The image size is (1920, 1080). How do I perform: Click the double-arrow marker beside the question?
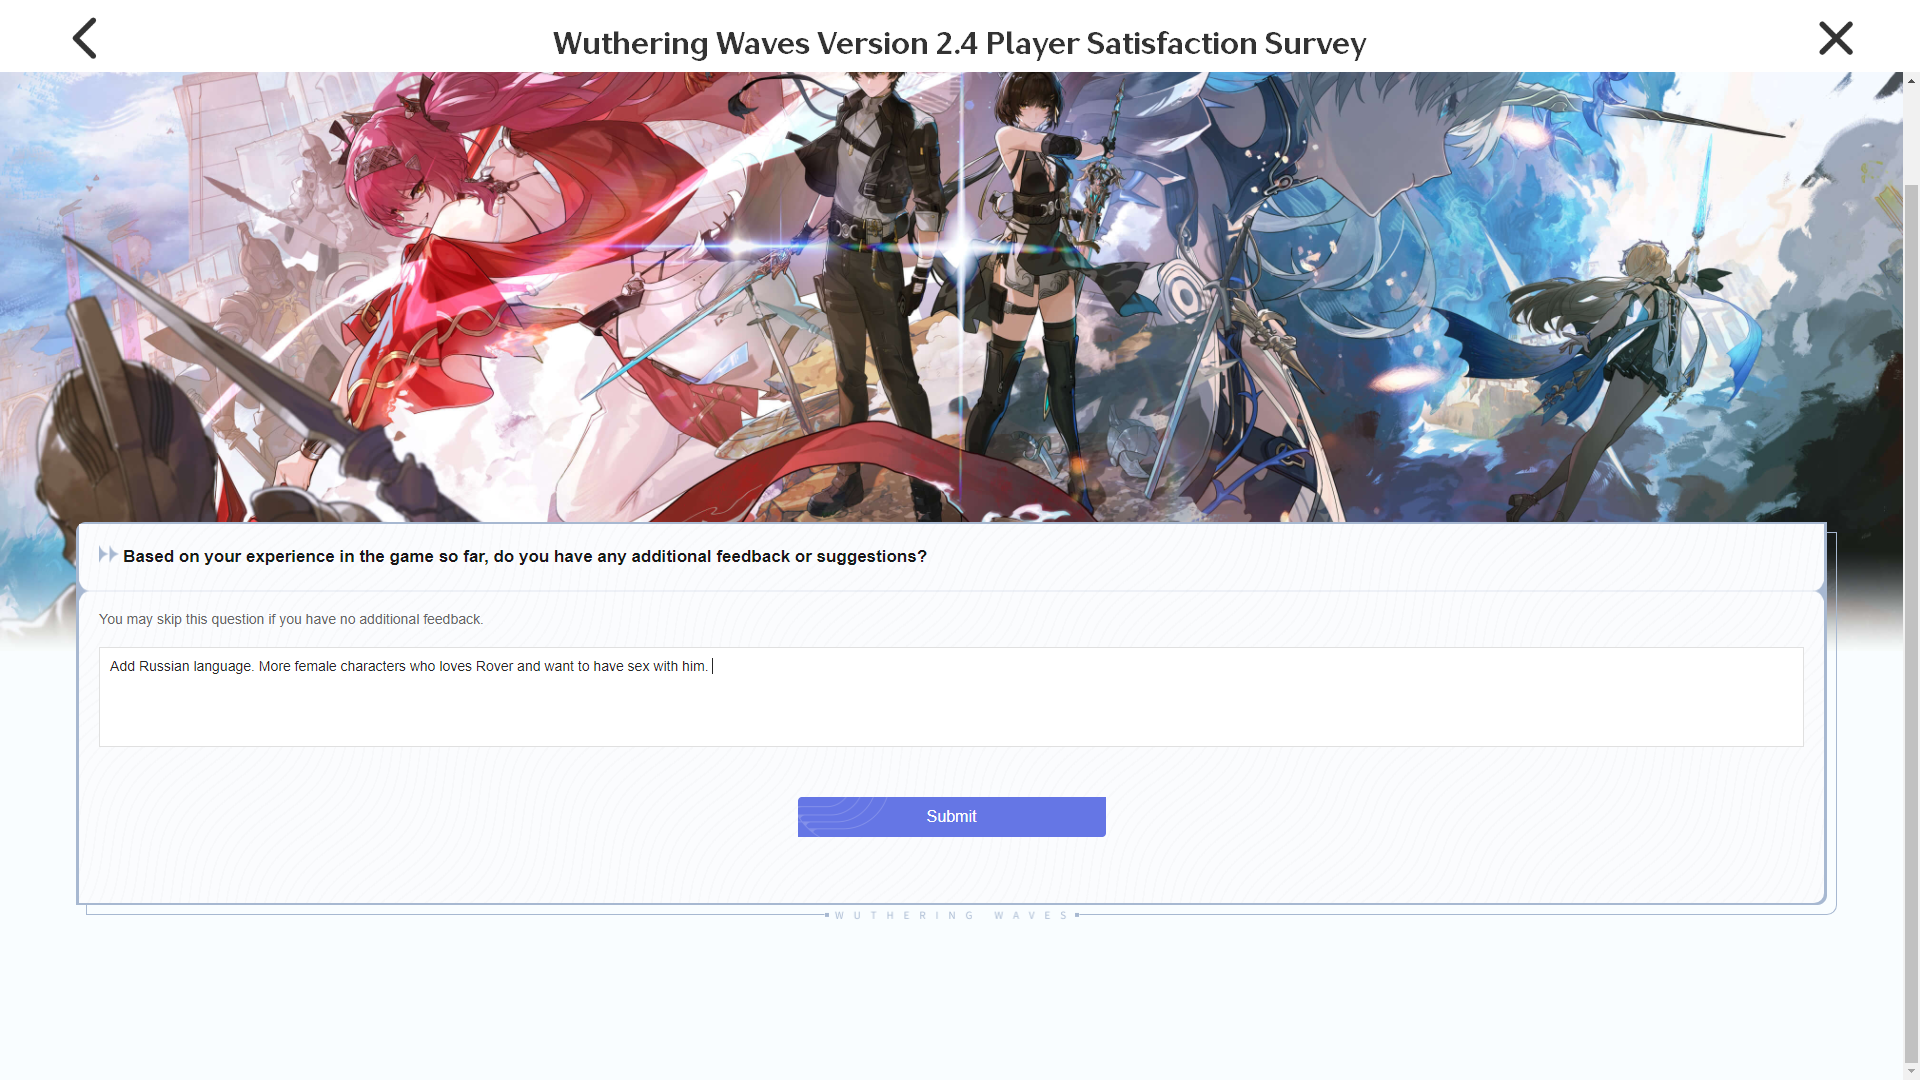tap(108, 555)
